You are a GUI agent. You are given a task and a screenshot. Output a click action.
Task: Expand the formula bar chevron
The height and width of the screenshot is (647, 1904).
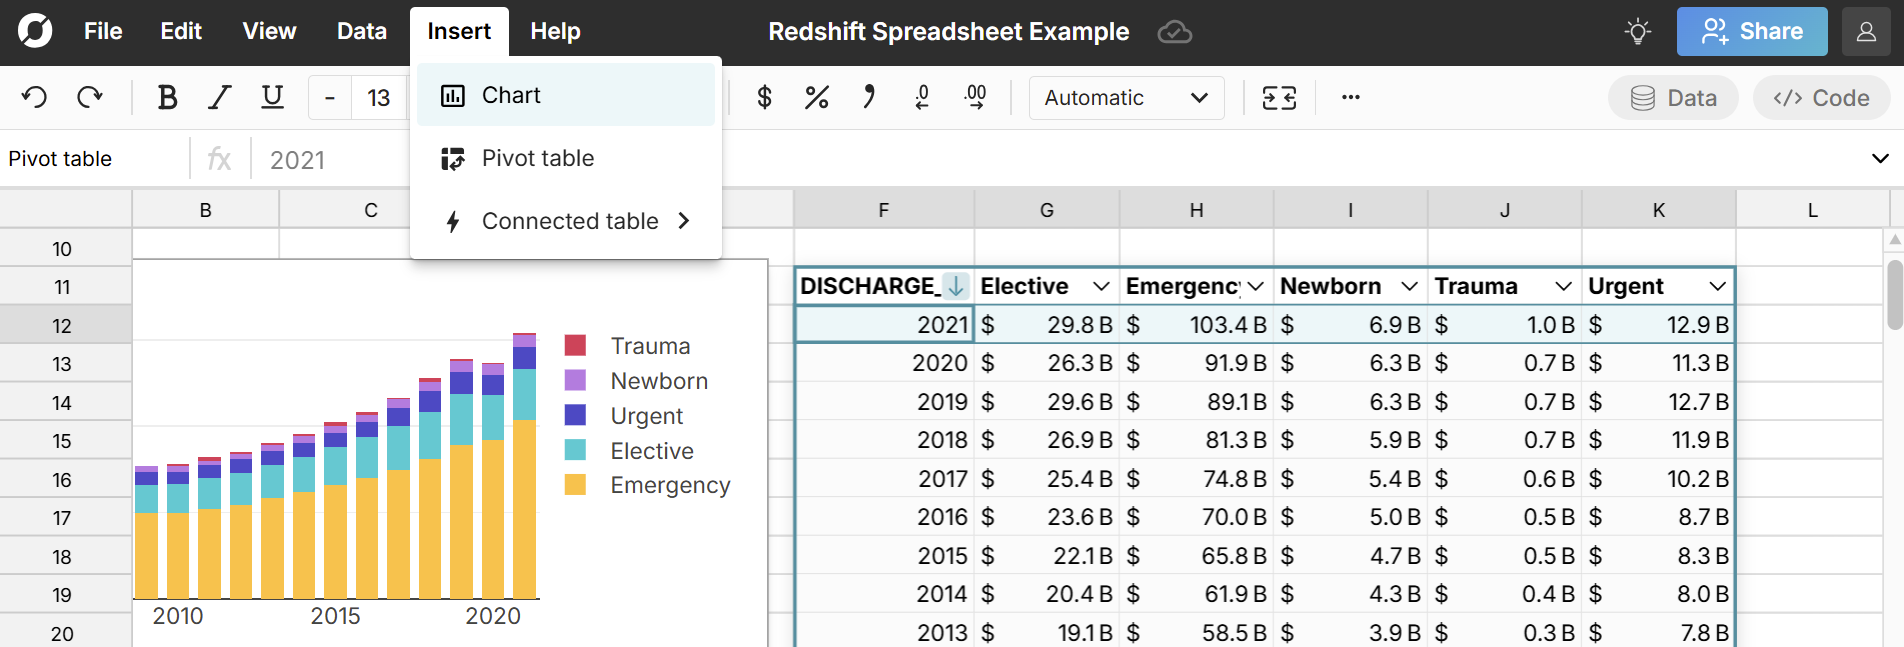click(1879, 159)
